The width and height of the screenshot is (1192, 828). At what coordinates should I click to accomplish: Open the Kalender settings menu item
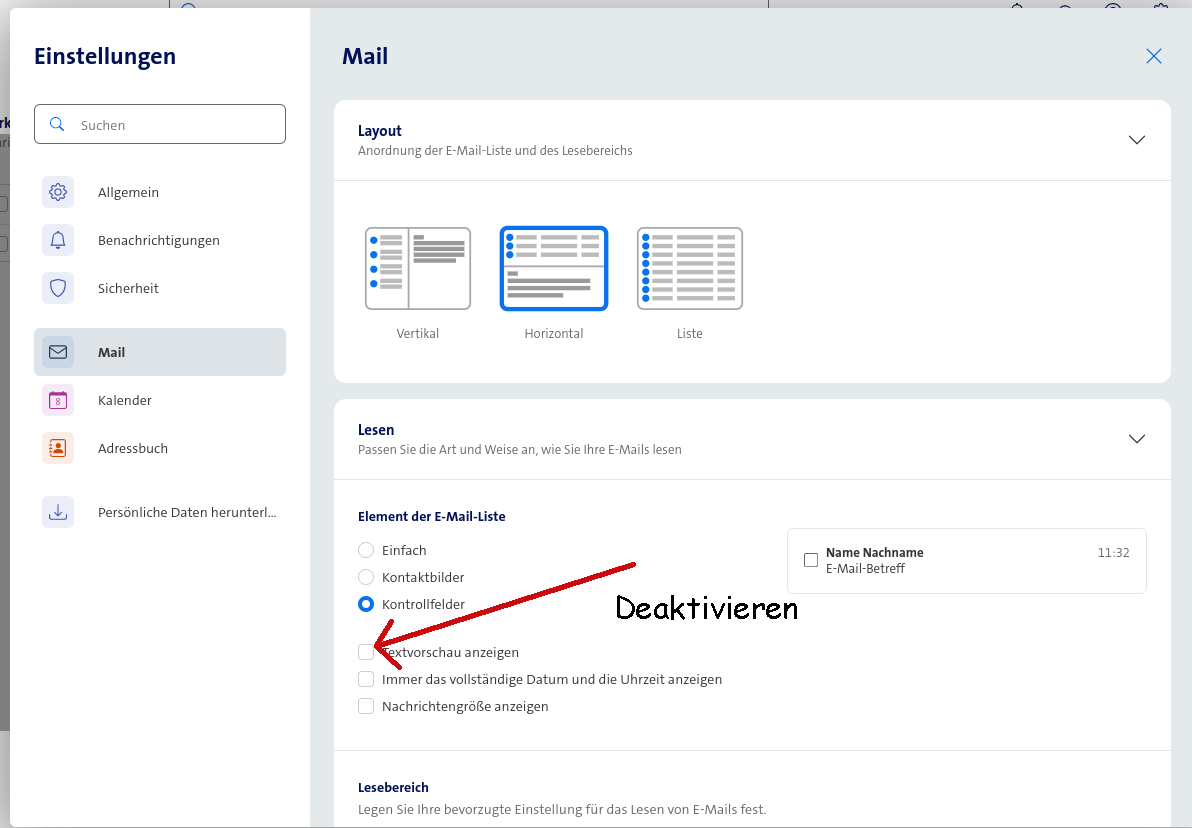pyautogui.click(x=125, y=400)
